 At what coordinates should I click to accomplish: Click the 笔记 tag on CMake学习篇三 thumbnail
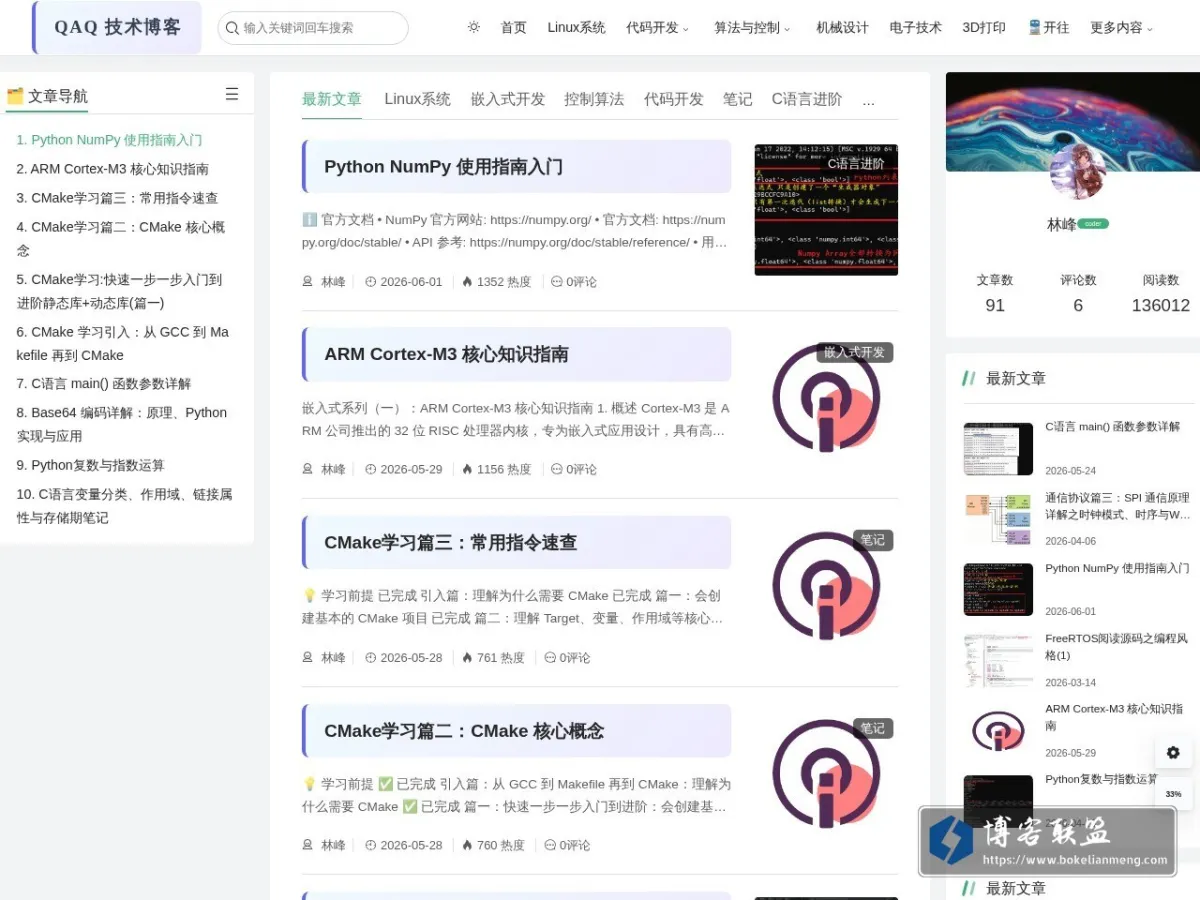click(873, 540)
